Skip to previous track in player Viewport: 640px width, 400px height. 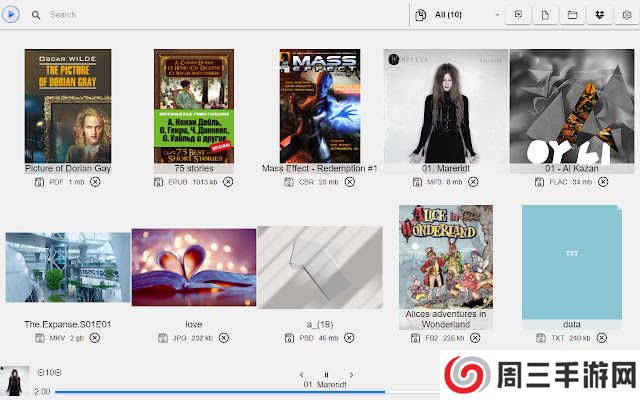(301, 375)
